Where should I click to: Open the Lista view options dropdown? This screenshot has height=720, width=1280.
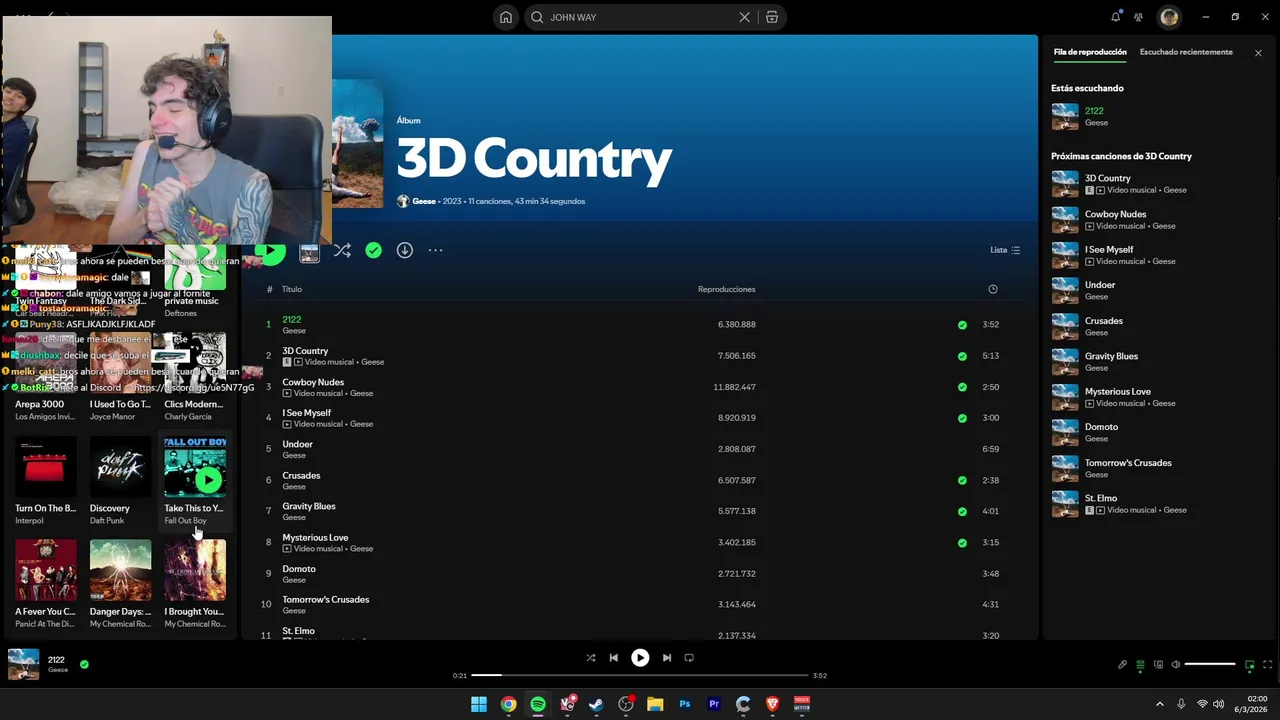tap(1005, 250)
